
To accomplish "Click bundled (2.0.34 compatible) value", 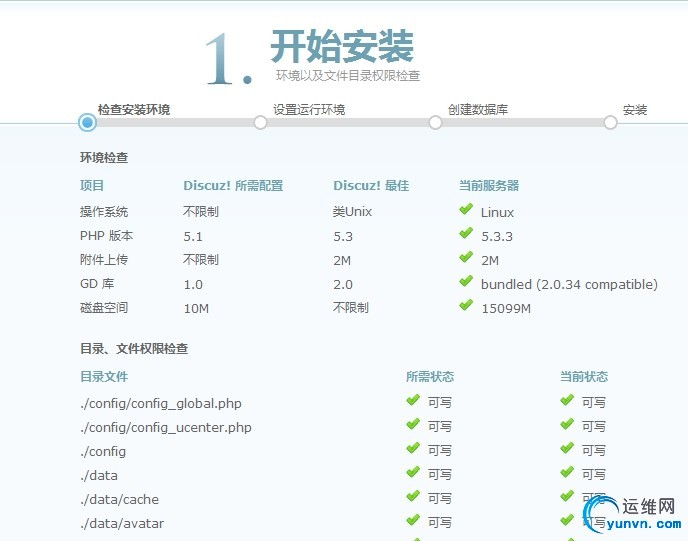I will [x=569, y=285].
